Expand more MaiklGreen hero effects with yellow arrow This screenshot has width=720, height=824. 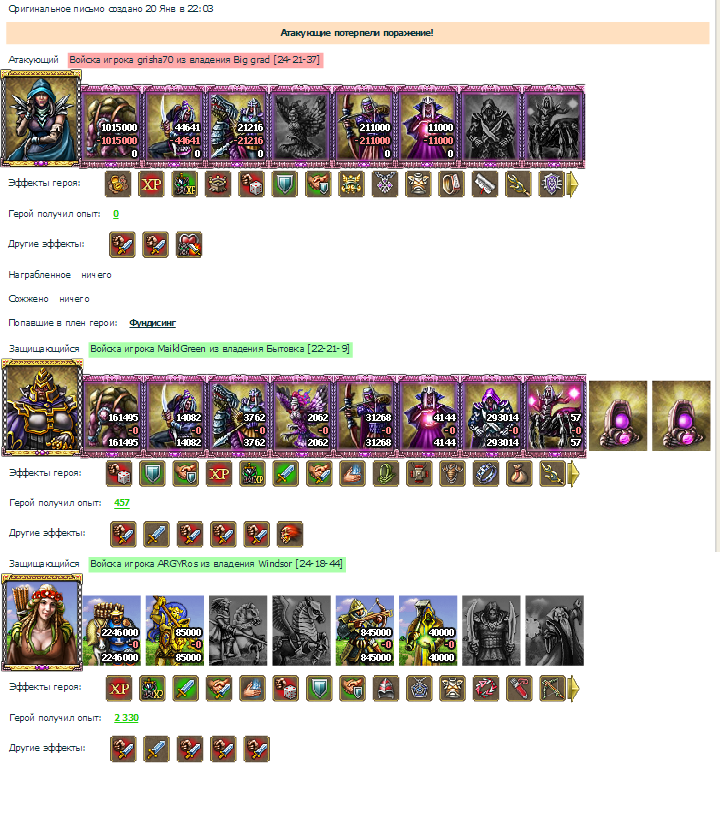[x=574, y=474]
